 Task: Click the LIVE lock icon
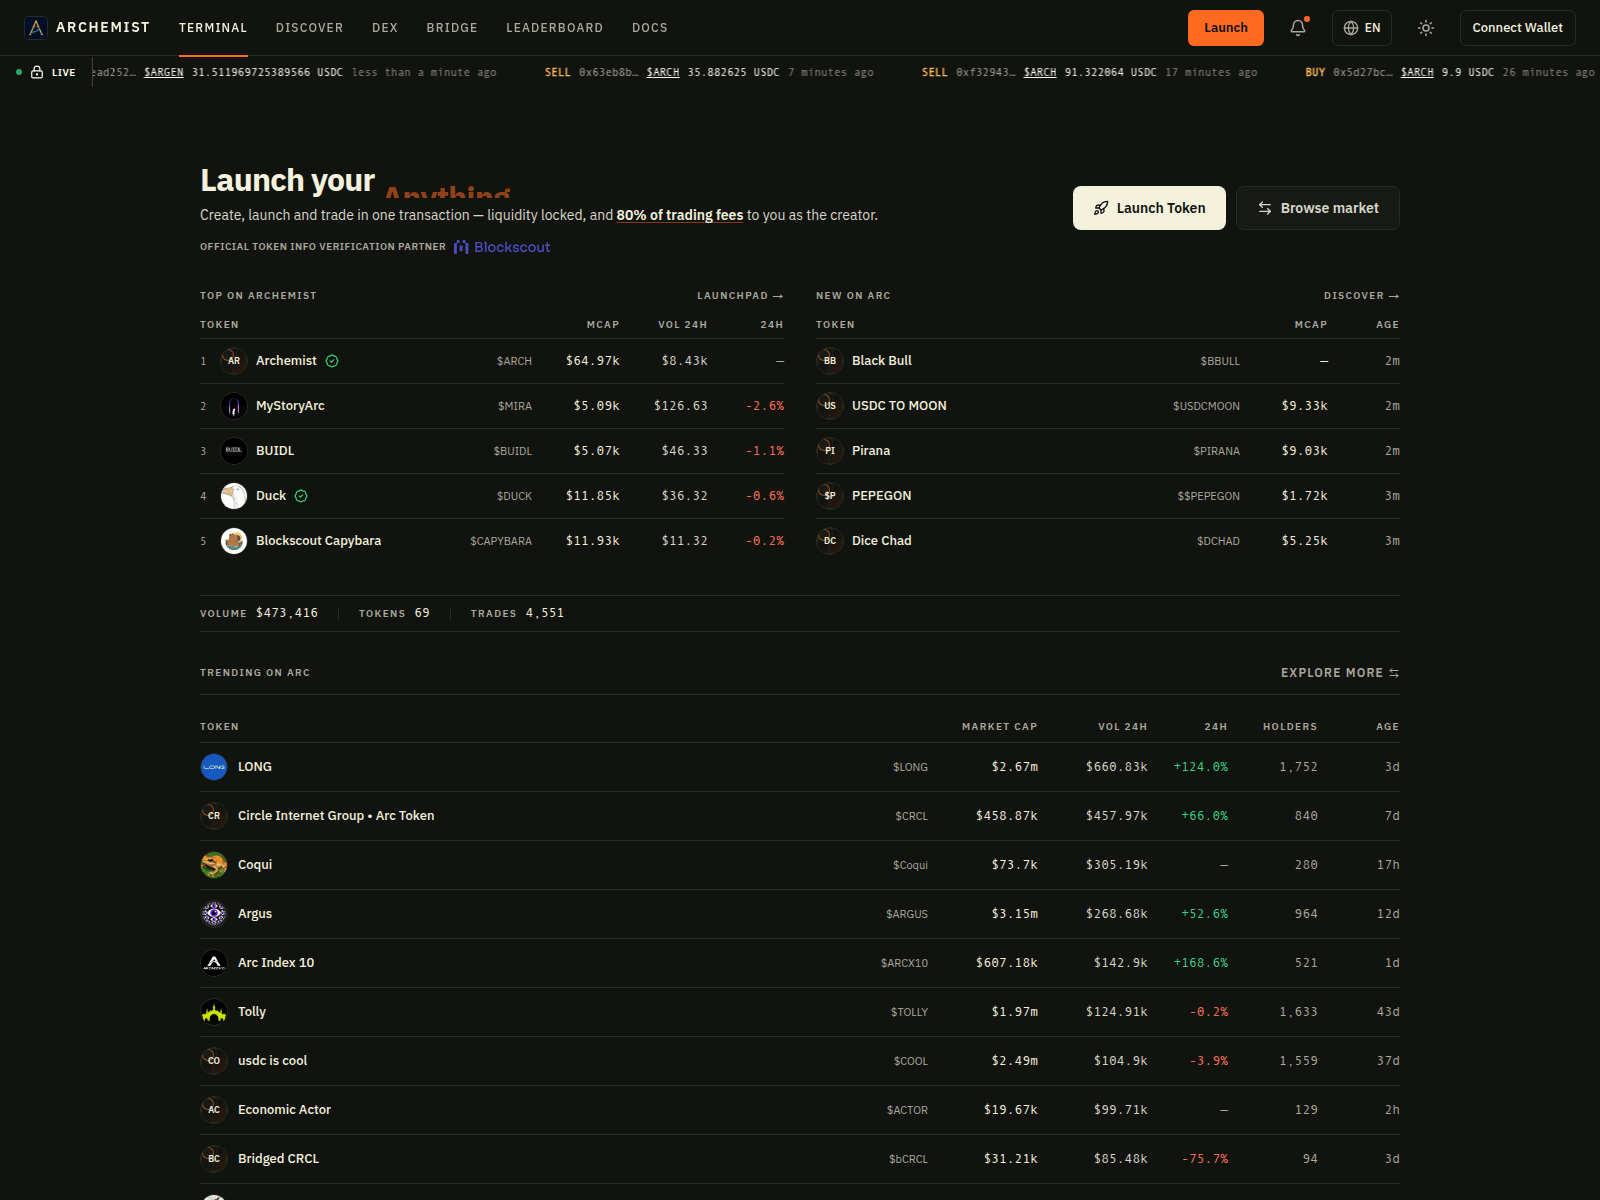click(37, 72)
